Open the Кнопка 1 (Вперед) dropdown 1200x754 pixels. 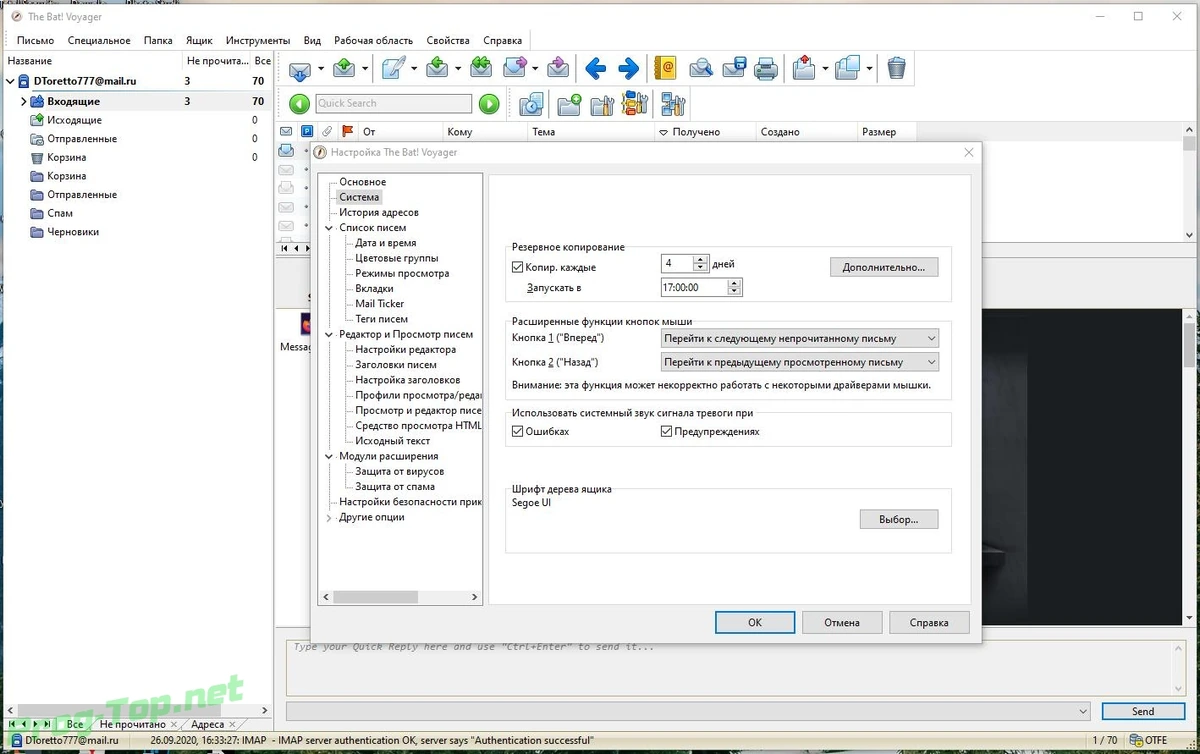(800, 338)
